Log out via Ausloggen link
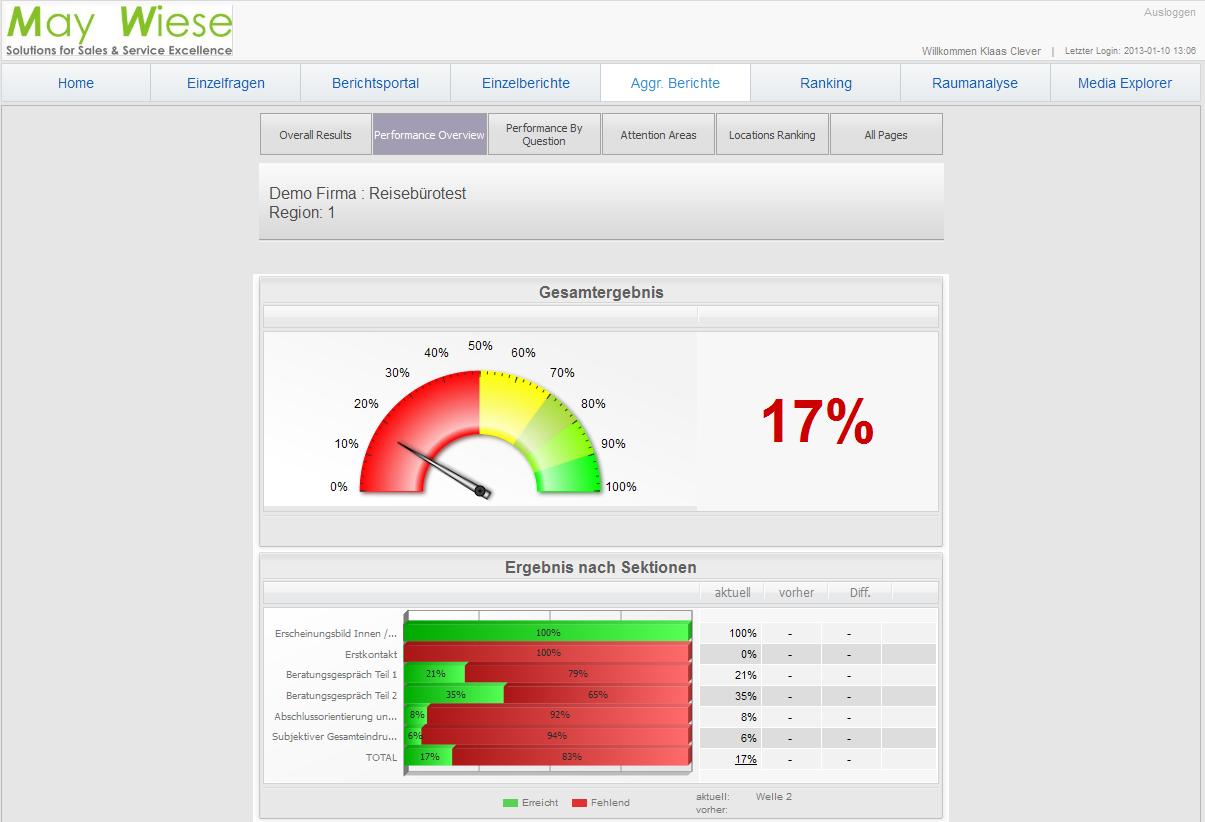 coord(1169,13)
